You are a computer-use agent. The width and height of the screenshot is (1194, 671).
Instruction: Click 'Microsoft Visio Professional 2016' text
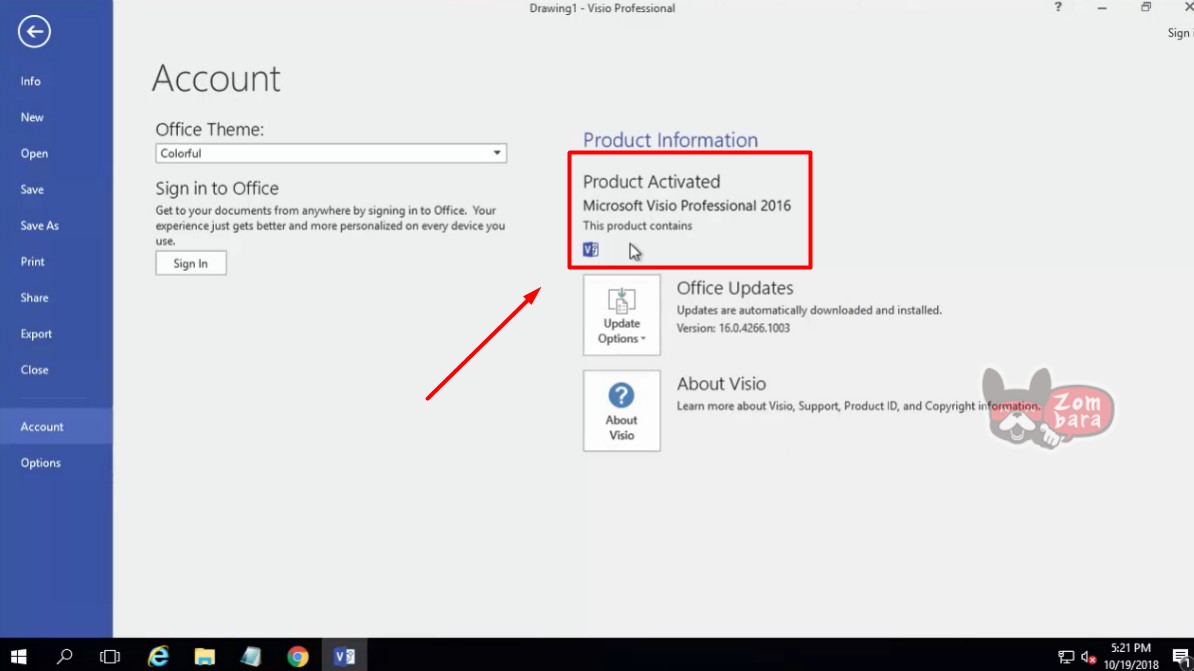[687, 206]
